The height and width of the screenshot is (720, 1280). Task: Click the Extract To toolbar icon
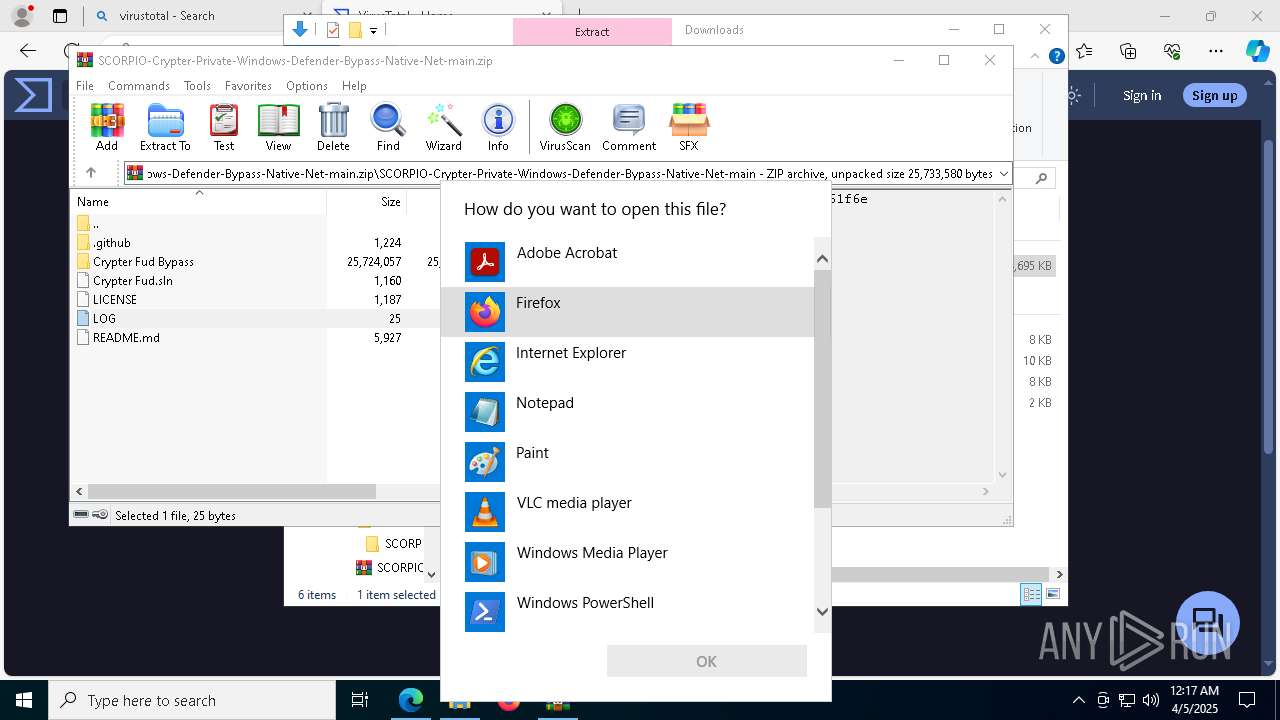165,127
